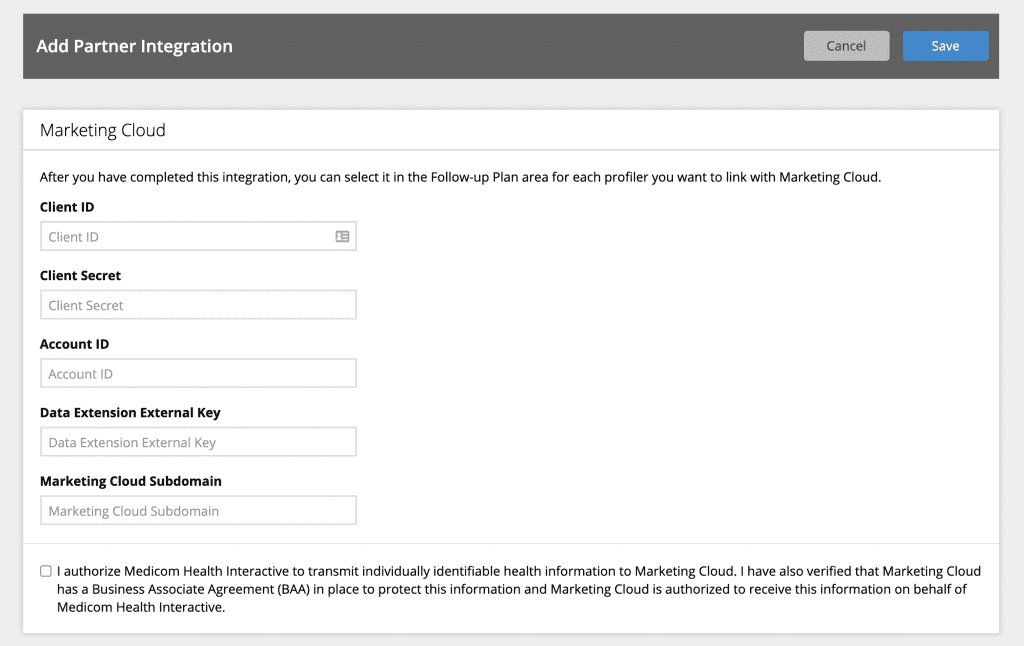Click the "Marketing Cloud" section heading
The image size is (1024, 646).
(x=103, y=130)
